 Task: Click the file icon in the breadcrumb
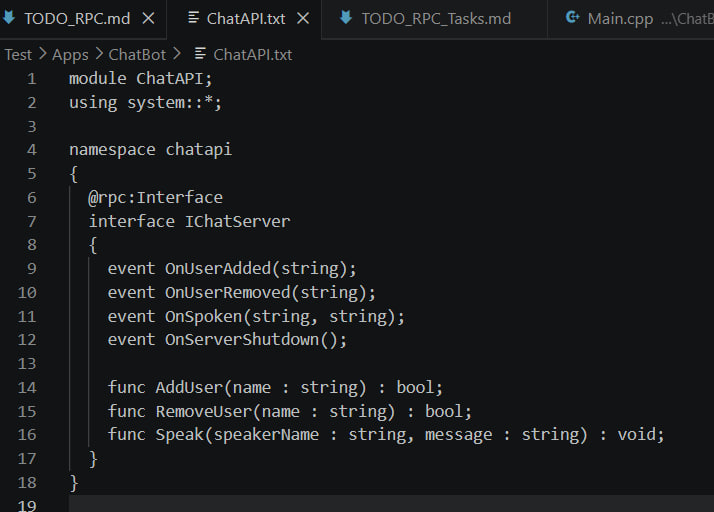click(x=200, y=54)
